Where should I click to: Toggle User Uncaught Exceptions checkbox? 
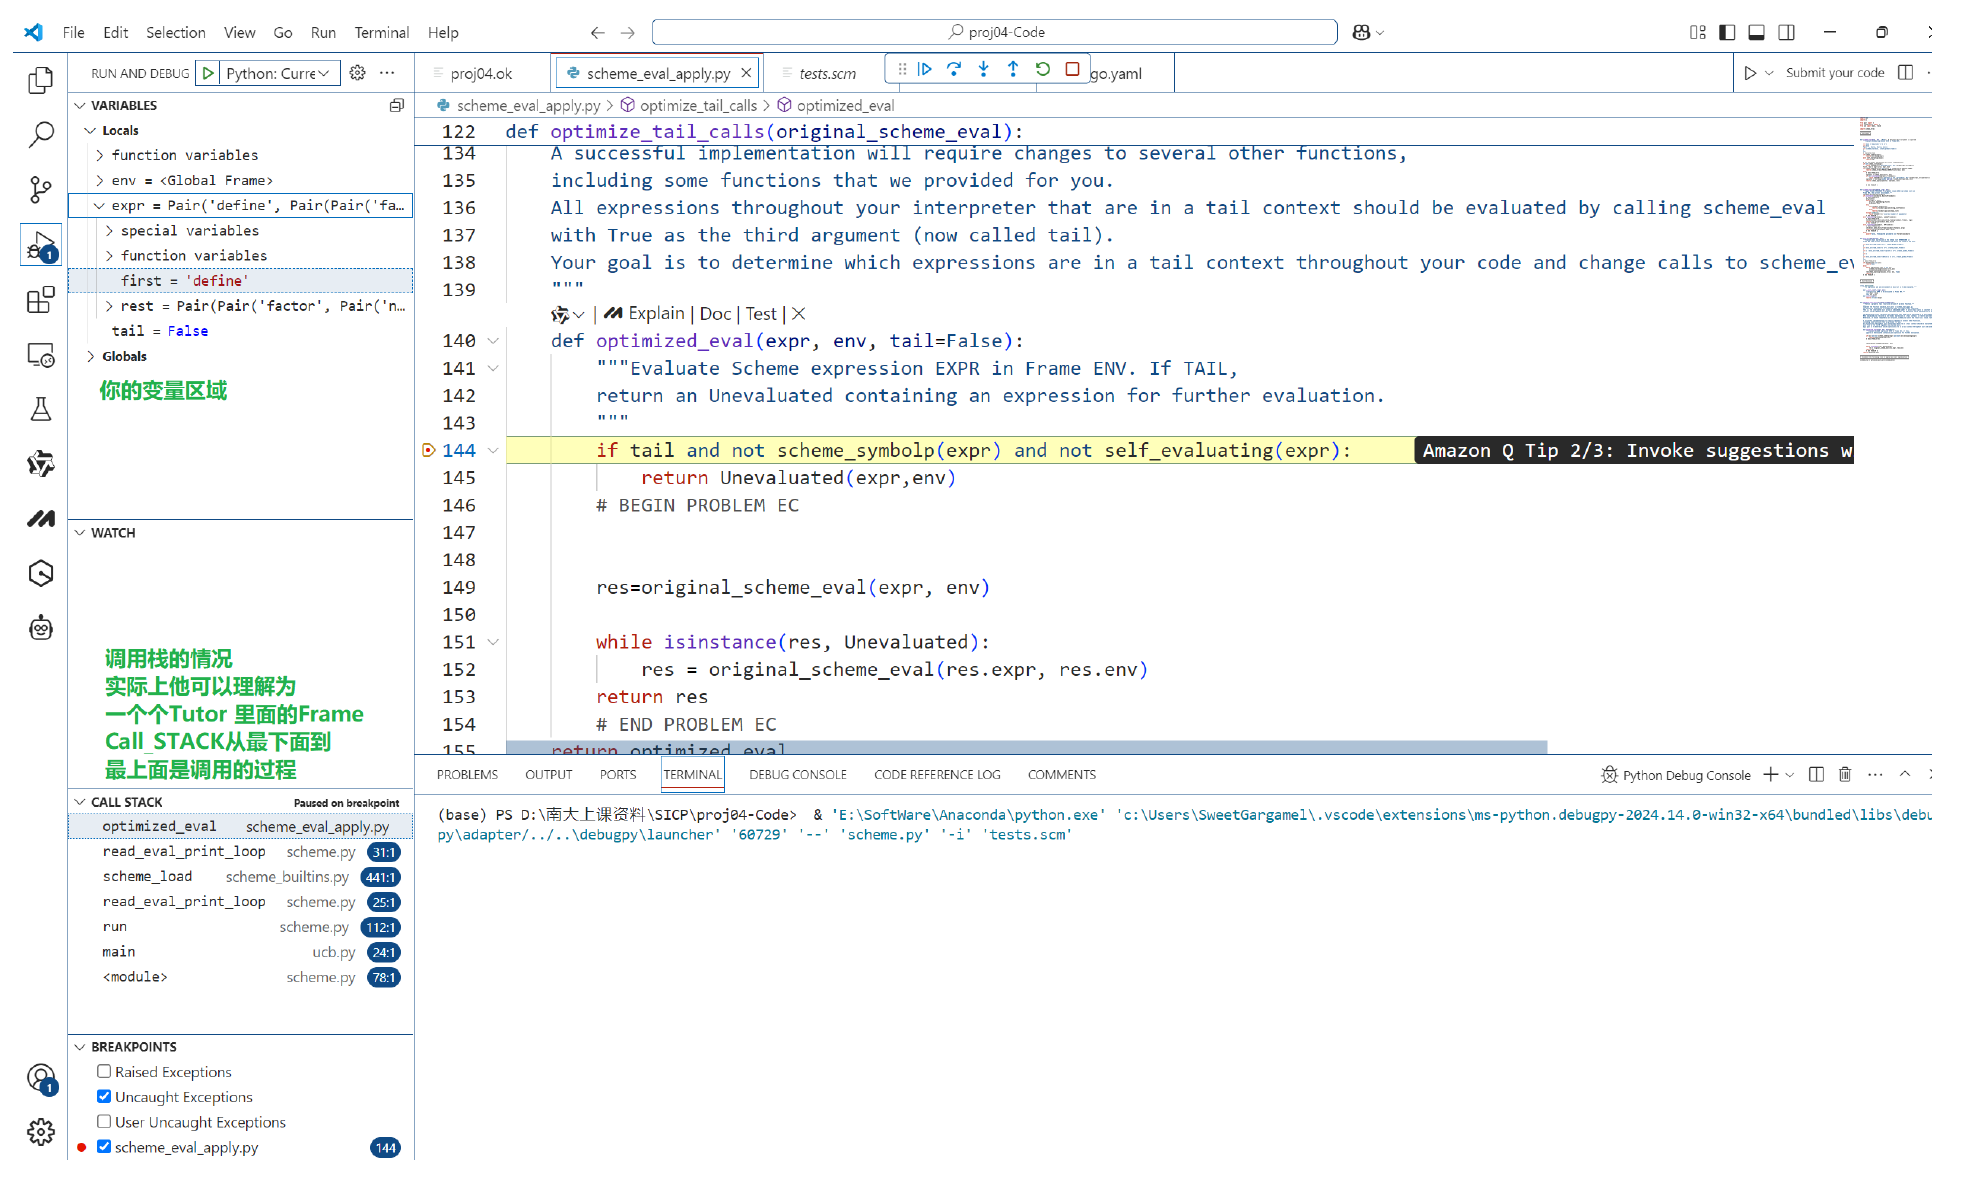[104, 1121]
